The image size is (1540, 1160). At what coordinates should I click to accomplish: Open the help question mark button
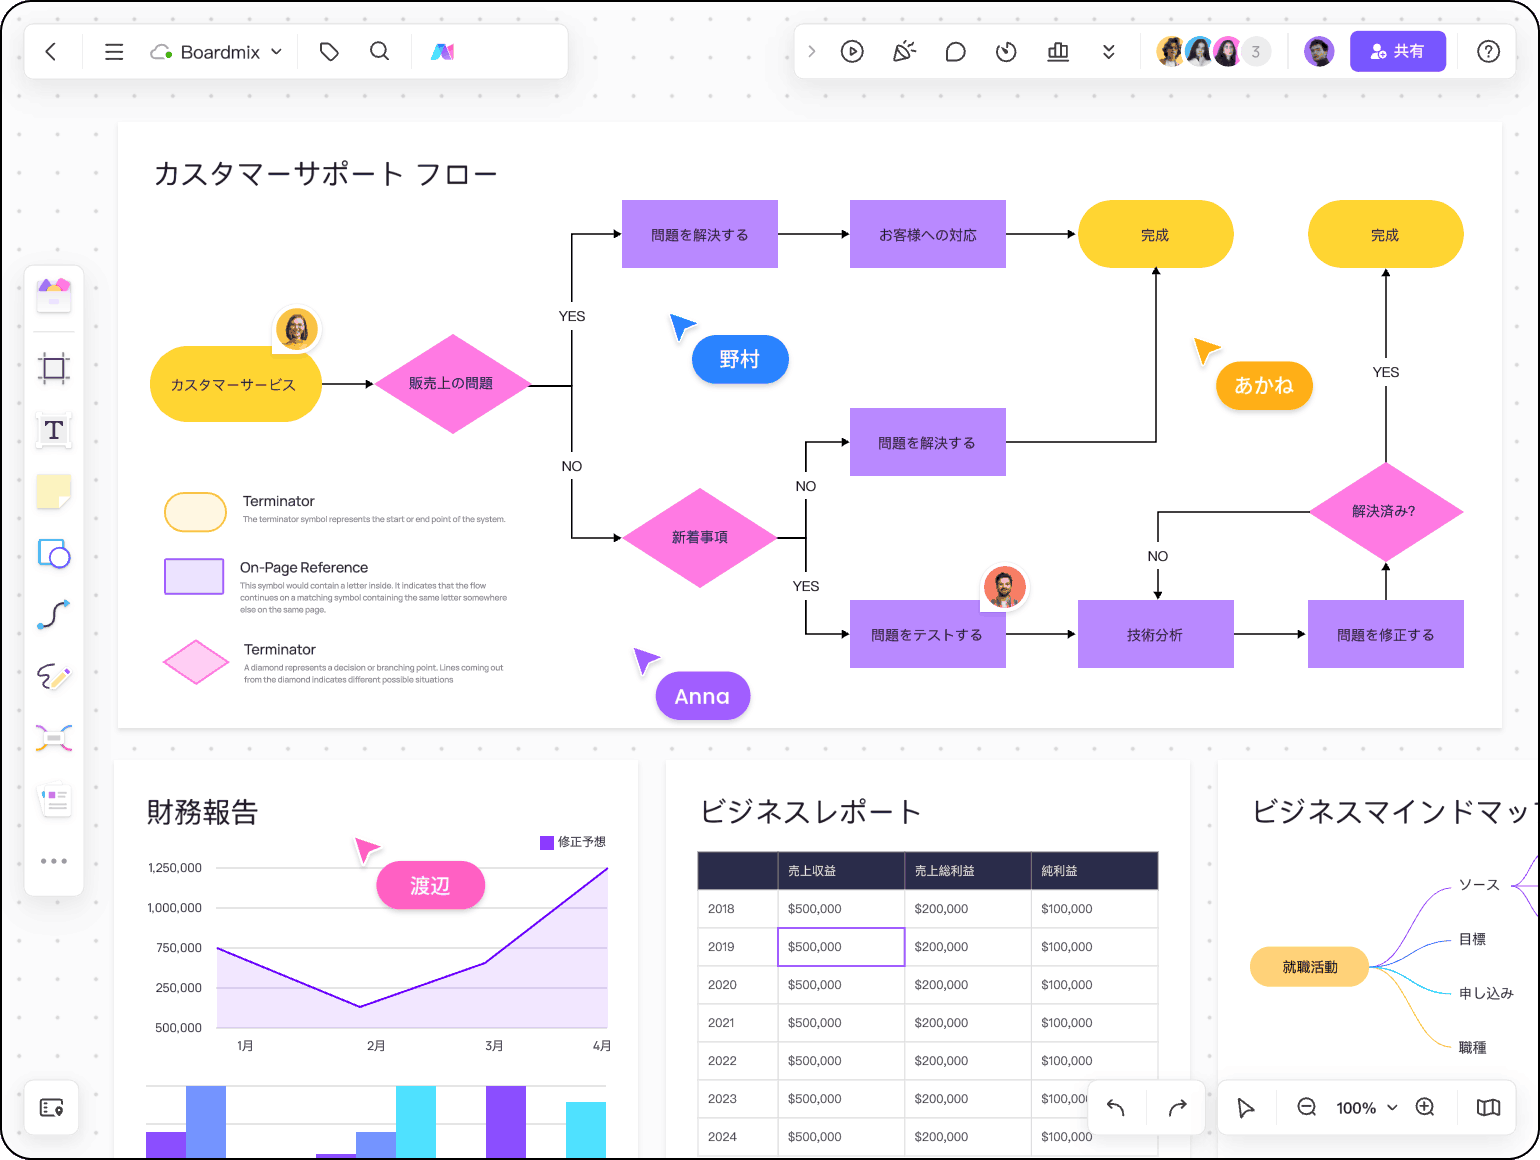pos(1488,51)
